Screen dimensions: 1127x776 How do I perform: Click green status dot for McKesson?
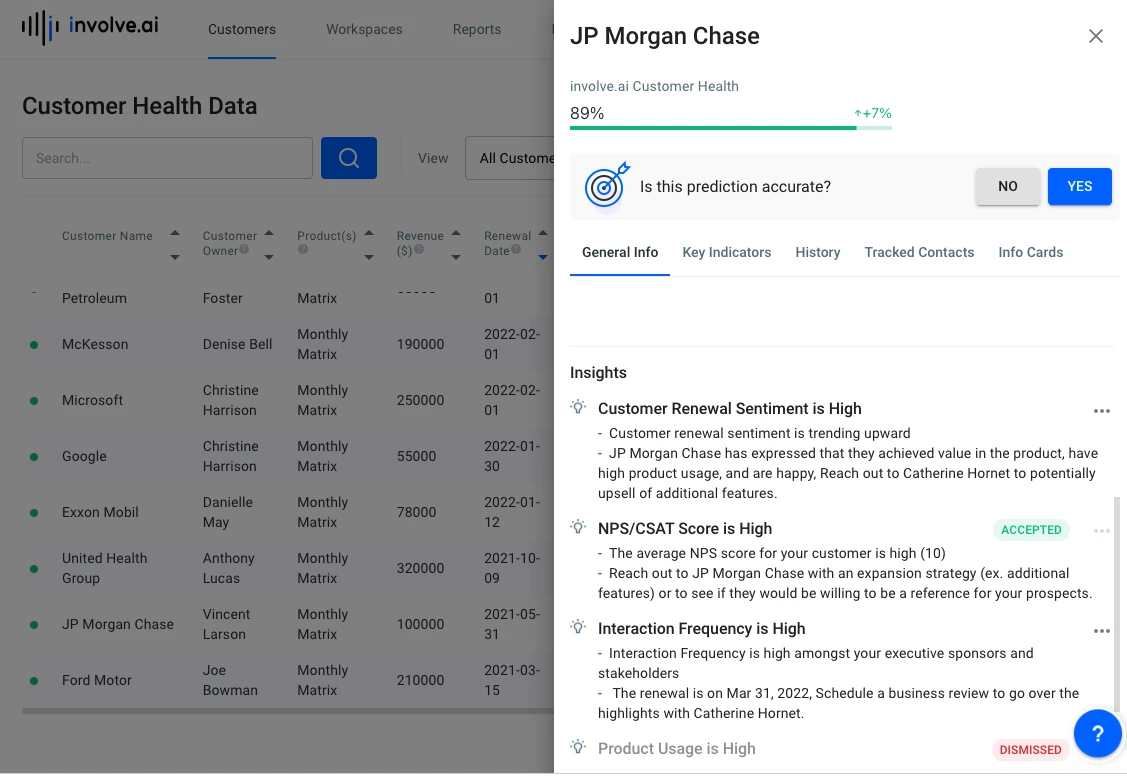coord(34,345)
